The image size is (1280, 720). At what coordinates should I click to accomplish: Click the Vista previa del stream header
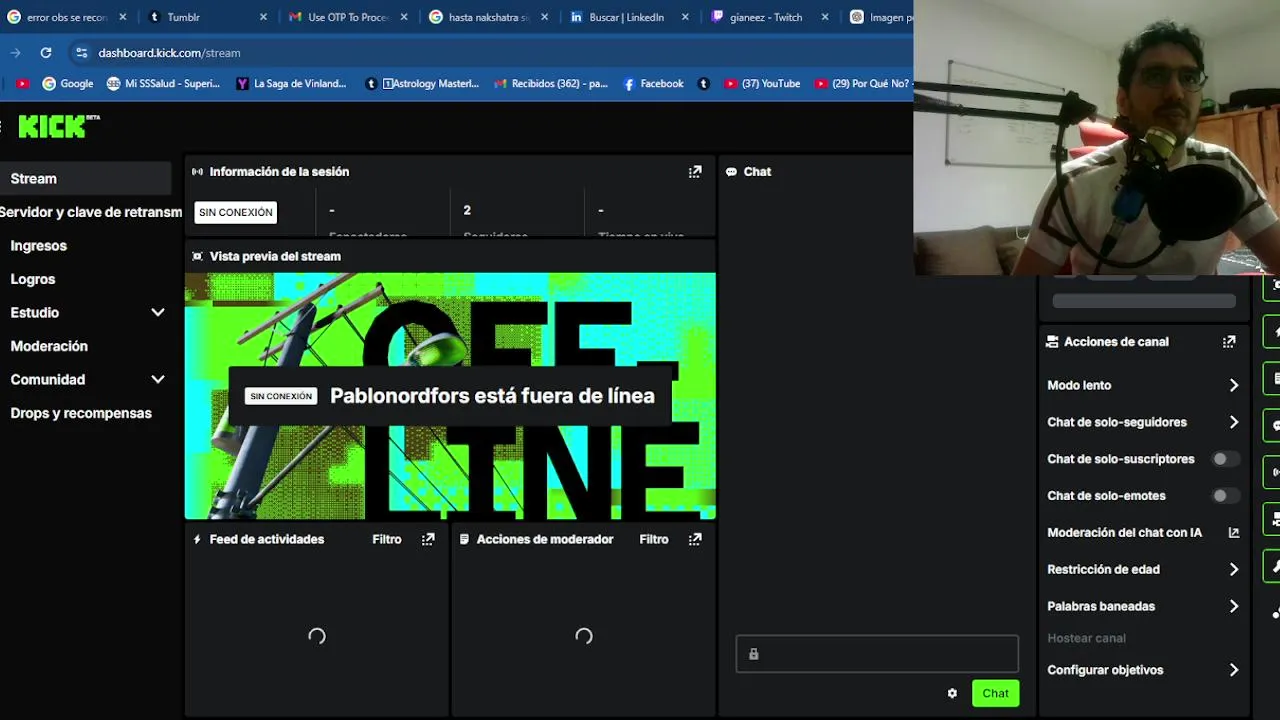pos(275,256)
